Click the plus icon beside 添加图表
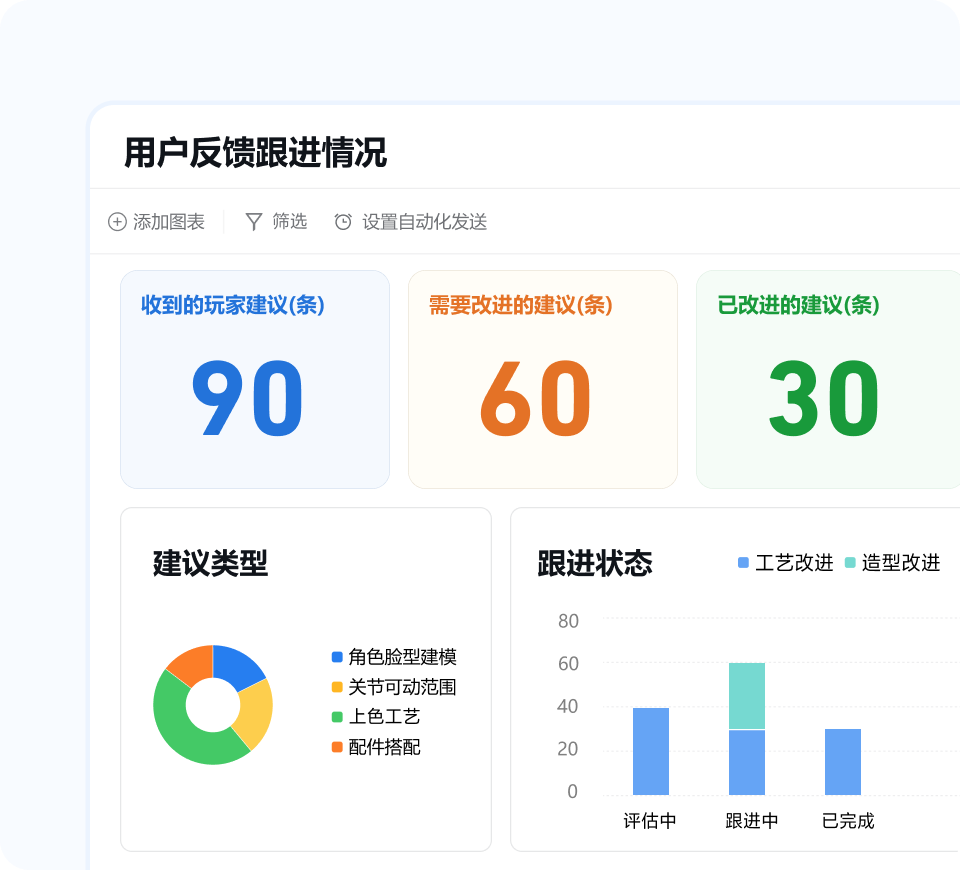Viewport: 960px width, 870px height. pos(116,222)
